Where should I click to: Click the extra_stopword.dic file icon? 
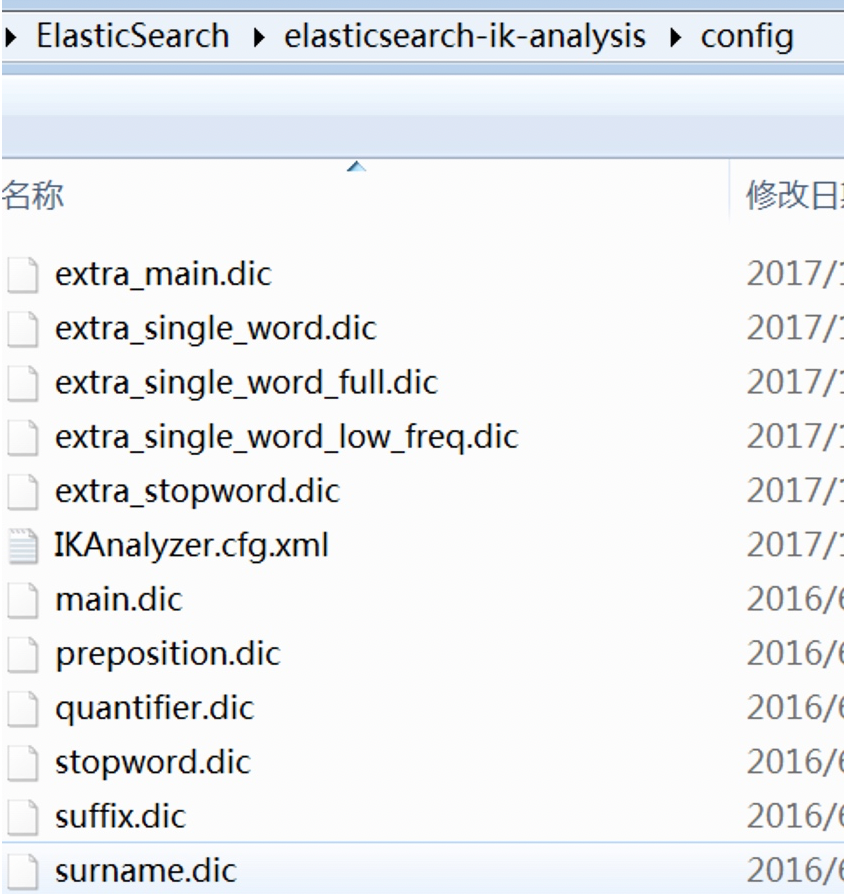(23, 491)
